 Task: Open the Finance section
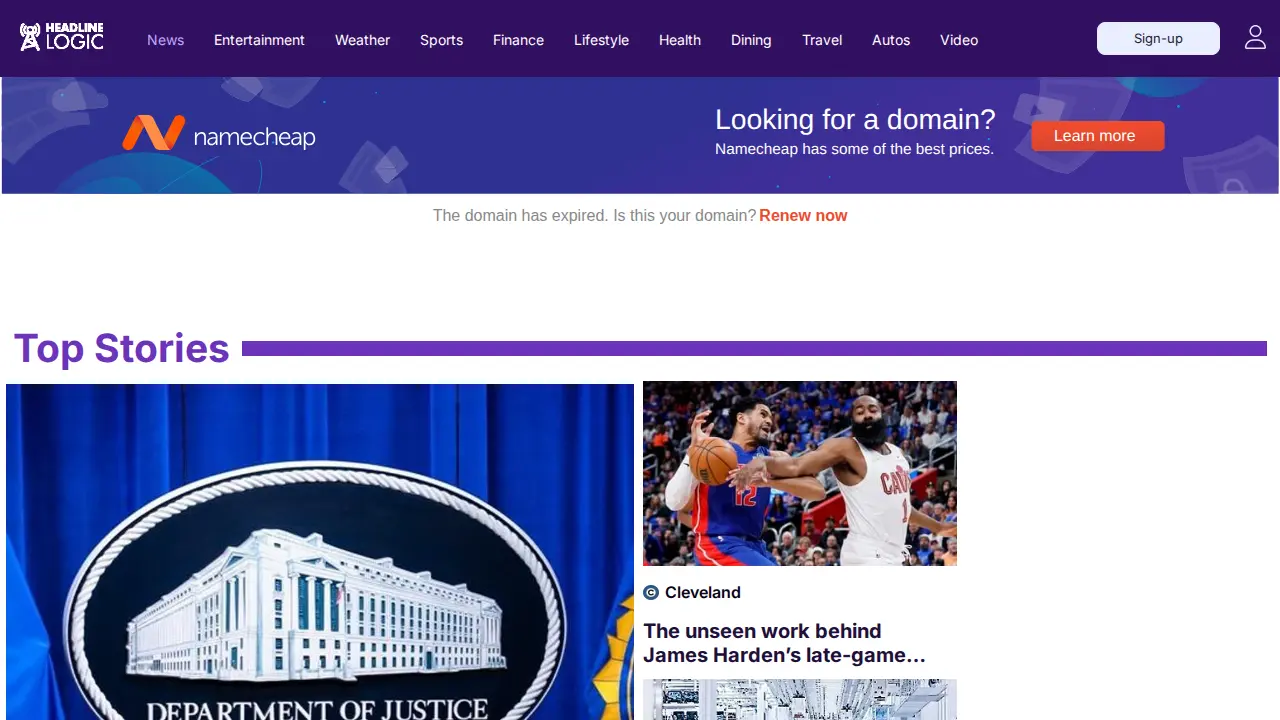pos(518,40)
